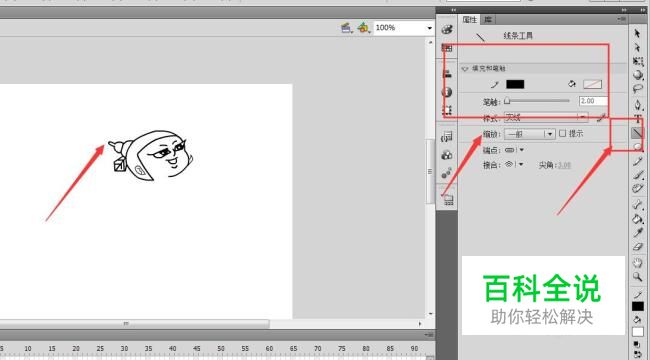This screenshot has width=650, height=360.
Task: Click the Edit Scene icon
Action: 346,28
